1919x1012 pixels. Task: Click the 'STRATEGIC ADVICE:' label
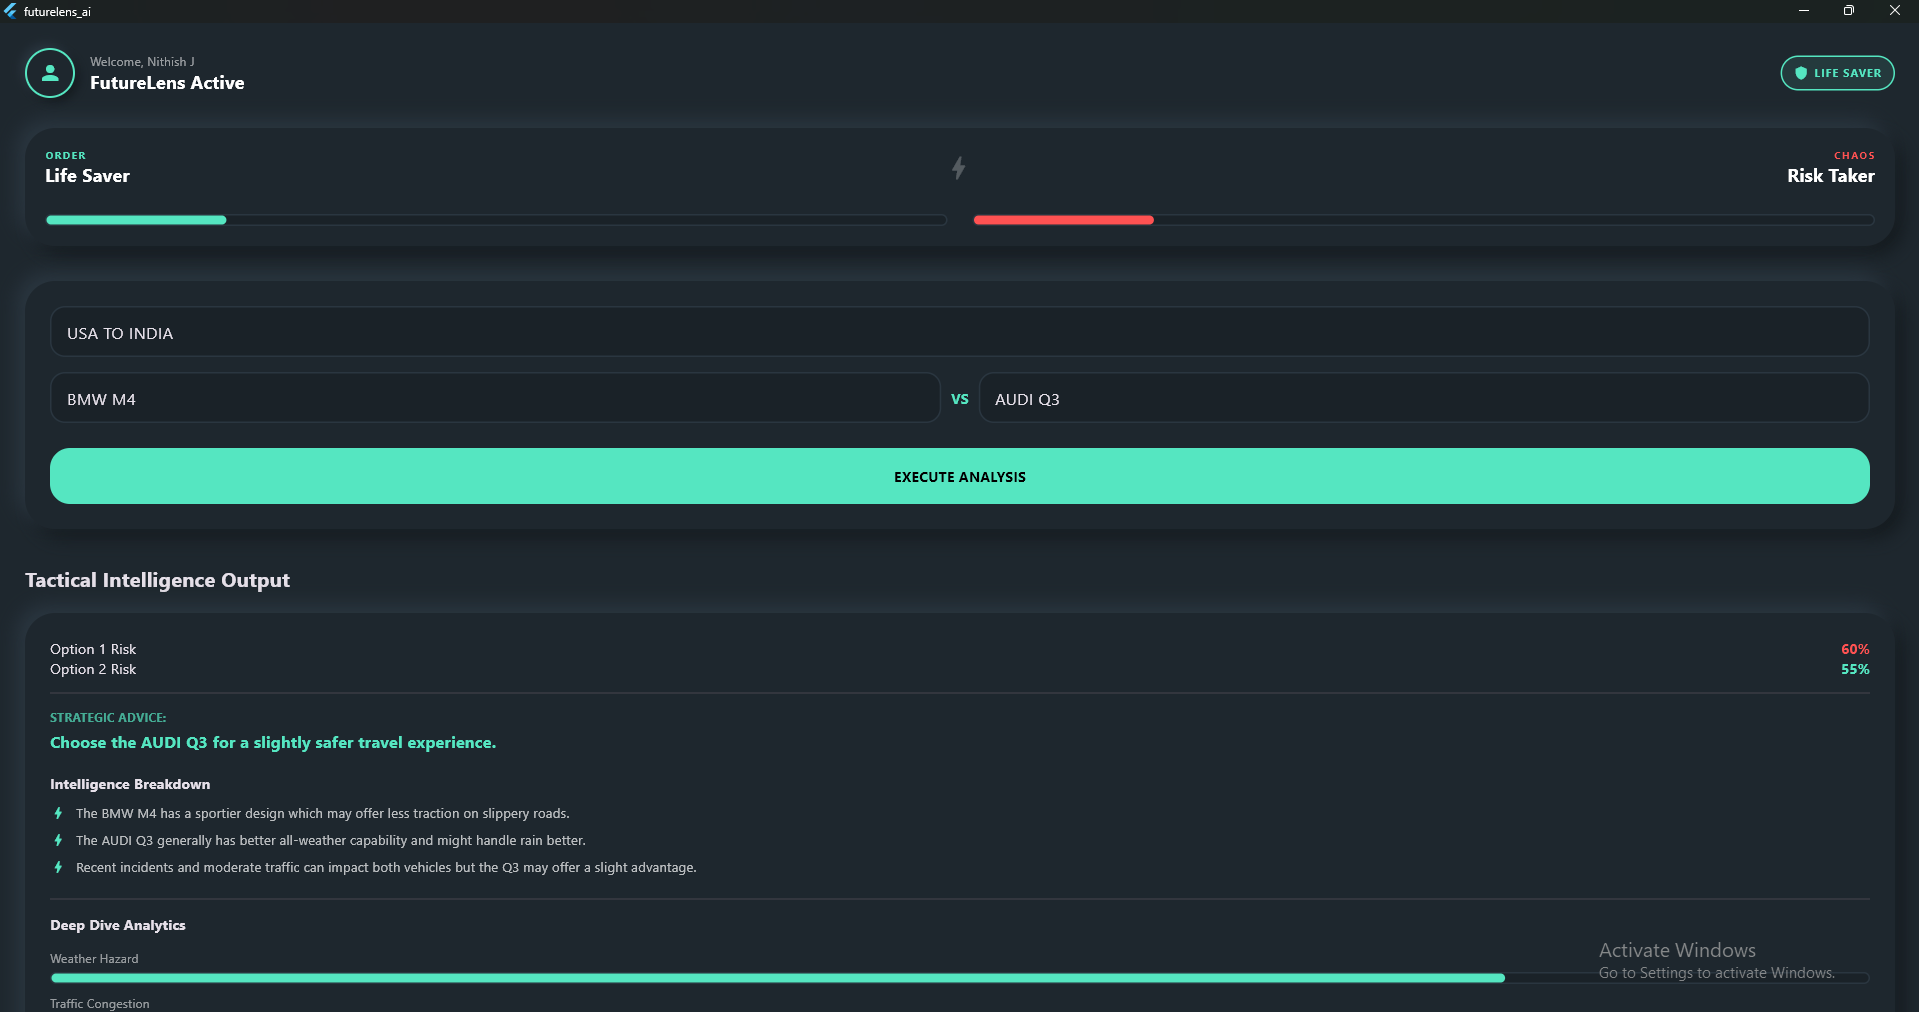(x=108, y=717)
